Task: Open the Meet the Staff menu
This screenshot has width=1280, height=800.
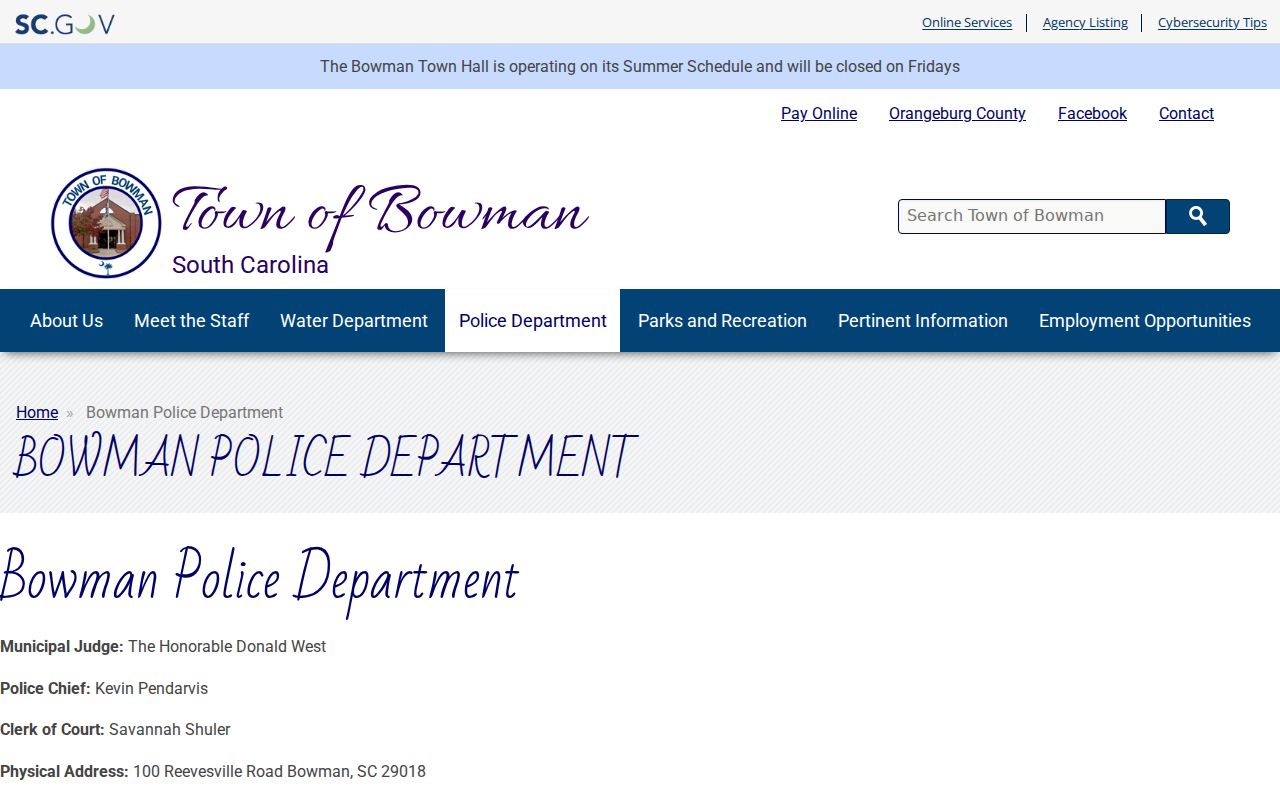Action: click(192, 321)
